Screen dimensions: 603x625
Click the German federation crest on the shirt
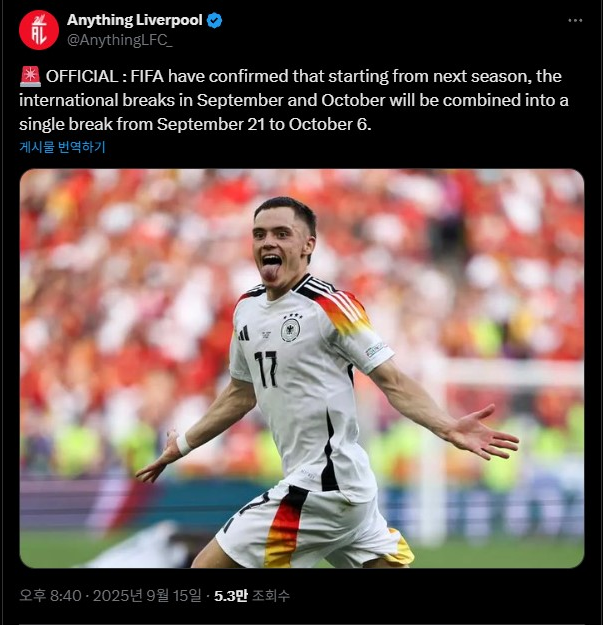tap(291, 330)
